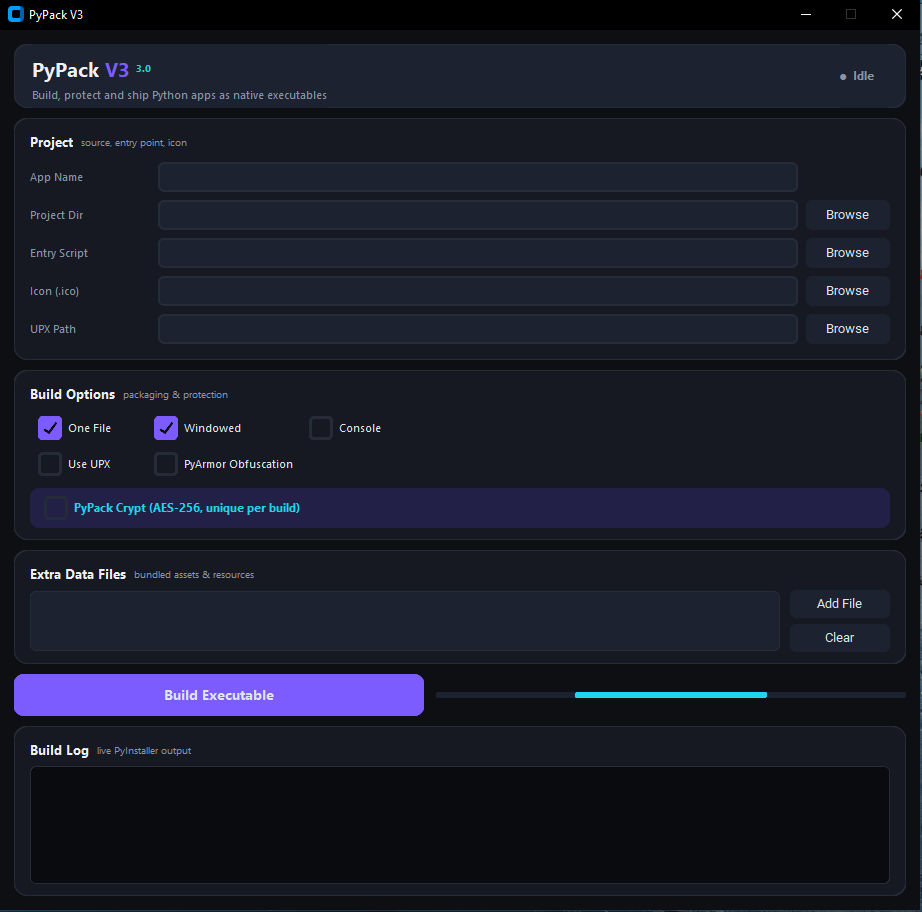Click the 'Idle' status text
Image resolution: width=922 pixels, height=912 pixels.
[x=863, y=76]
